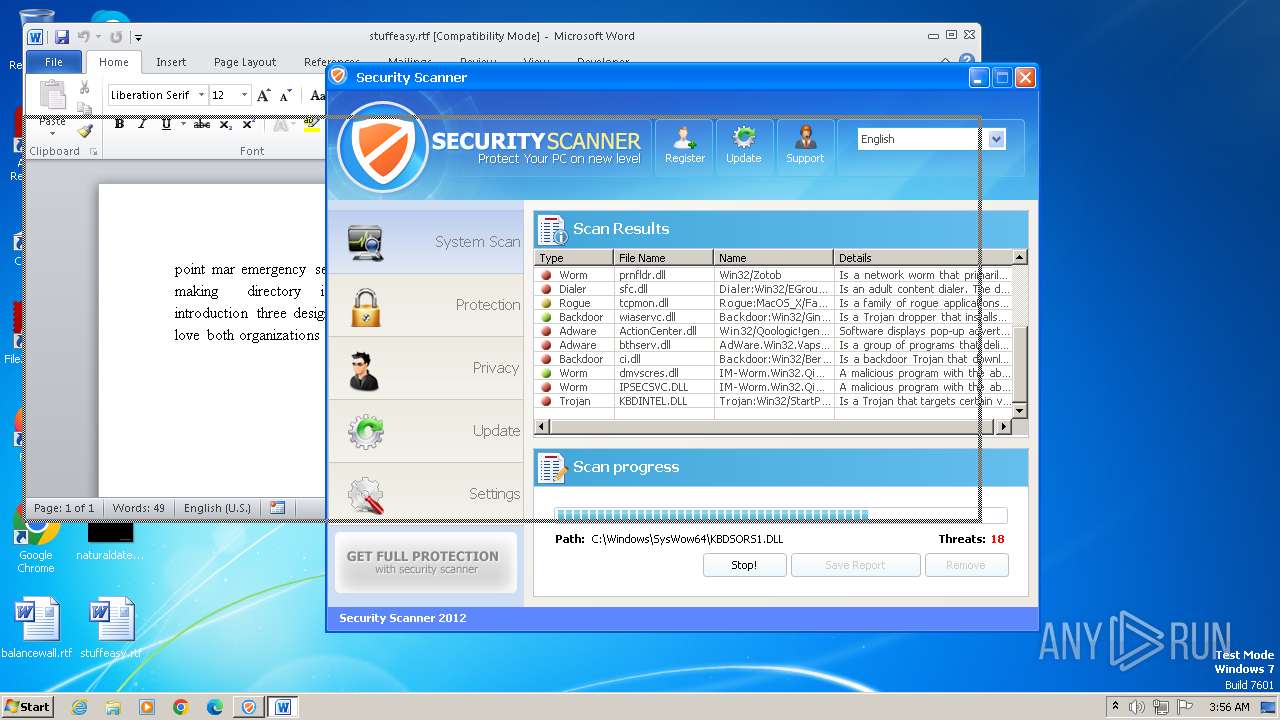Screen dimensions: 1280x720
Task: Click the Type column header
Action: (x=574, y=258)
